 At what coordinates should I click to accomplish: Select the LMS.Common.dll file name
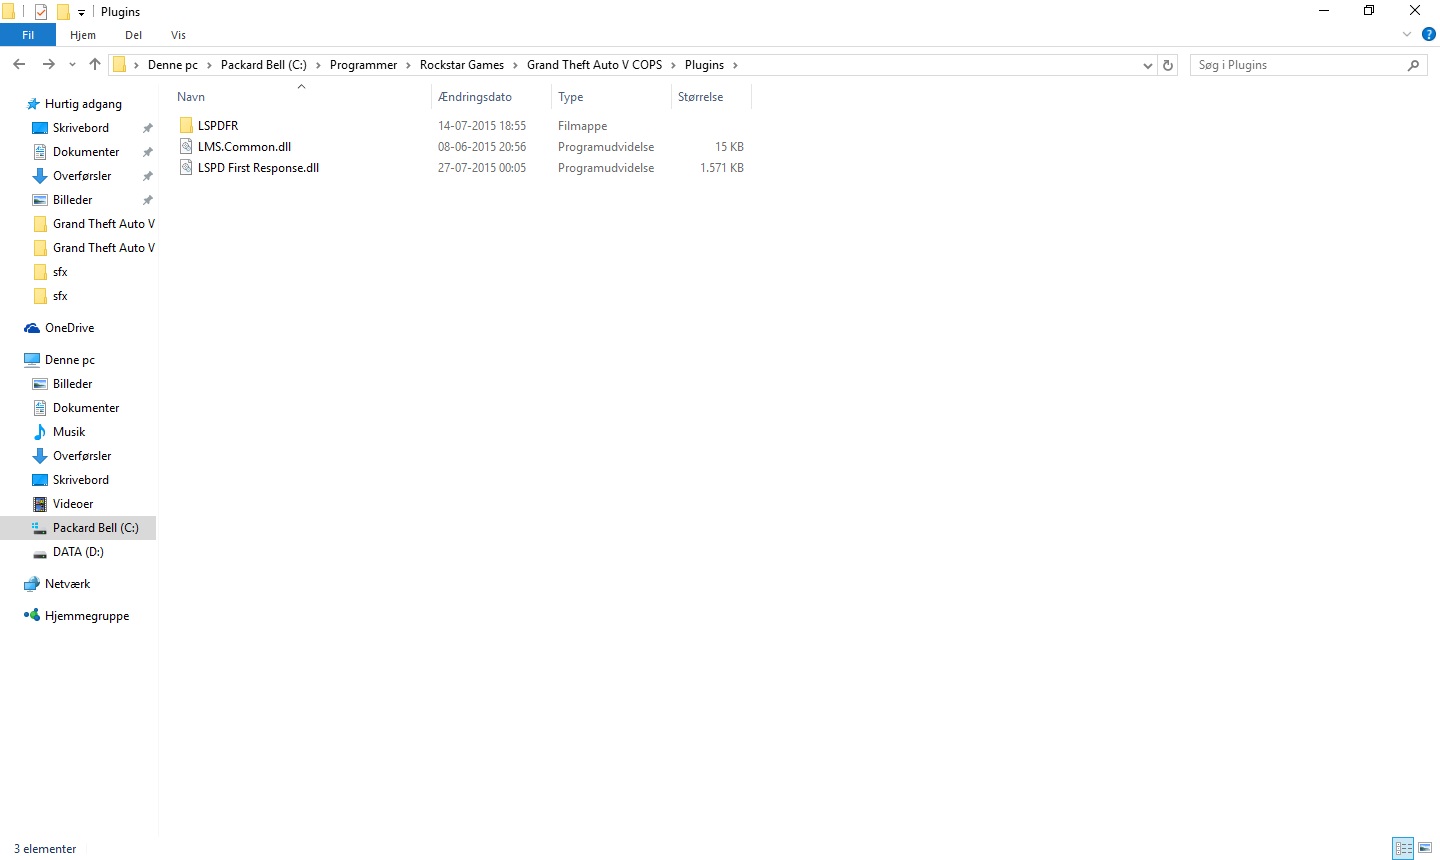point(244,147)
